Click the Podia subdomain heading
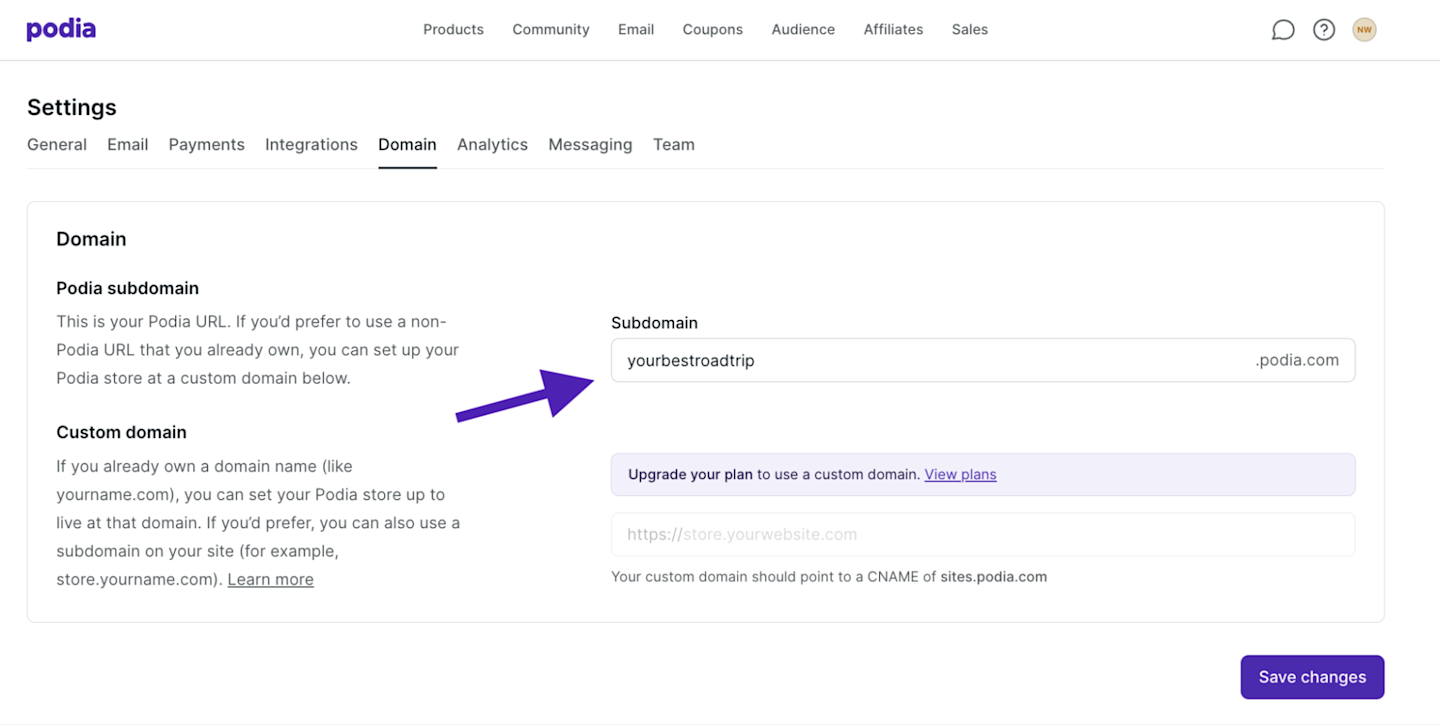Viewport: 1440px width, 725px height. [128, 288]
